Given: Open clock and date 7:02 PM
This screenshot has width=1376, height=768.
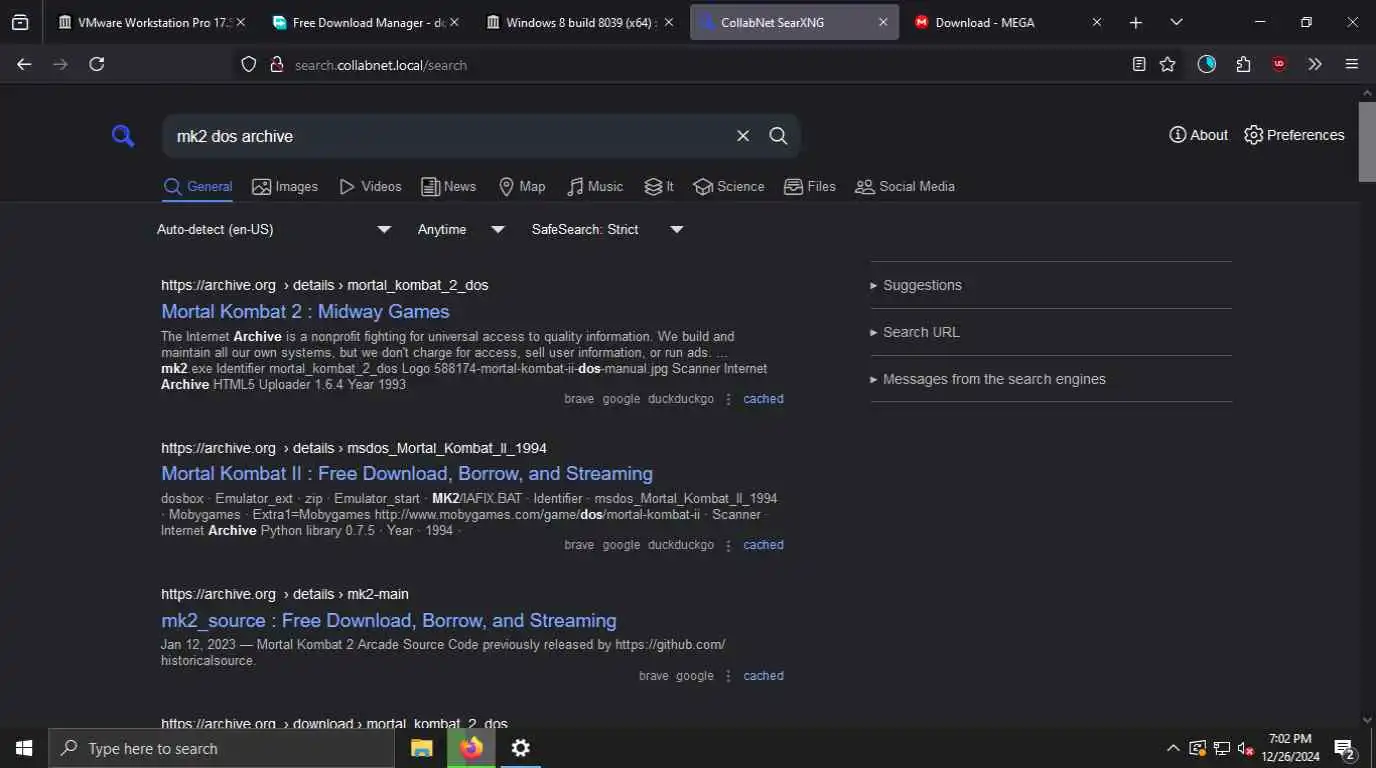Looking at the screenshot, I should [x=1290, y=748].
